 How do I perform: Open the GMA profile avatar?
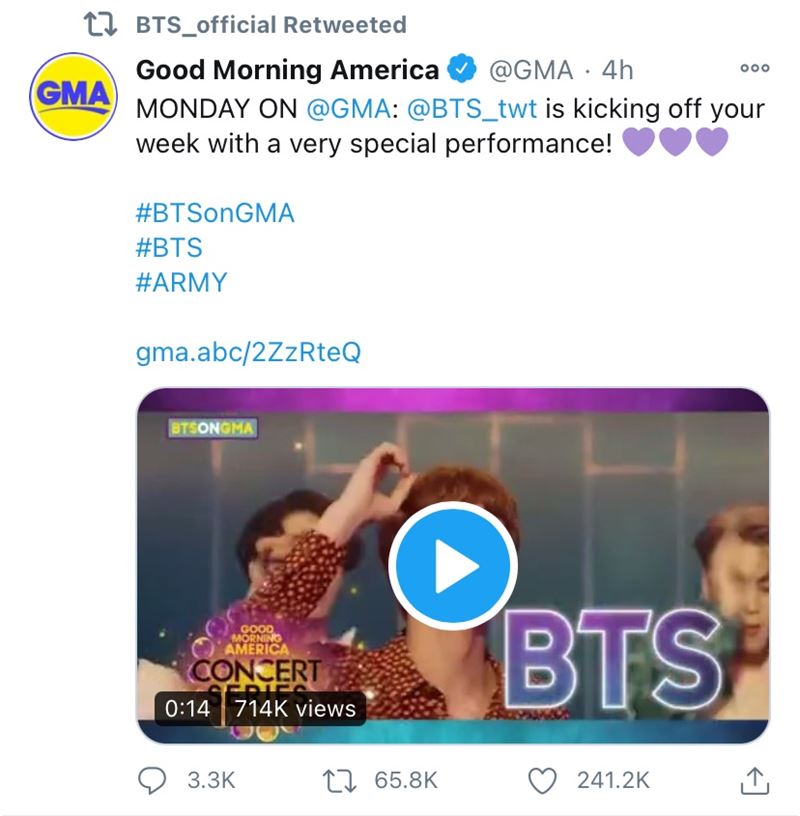tap(73, 96)
